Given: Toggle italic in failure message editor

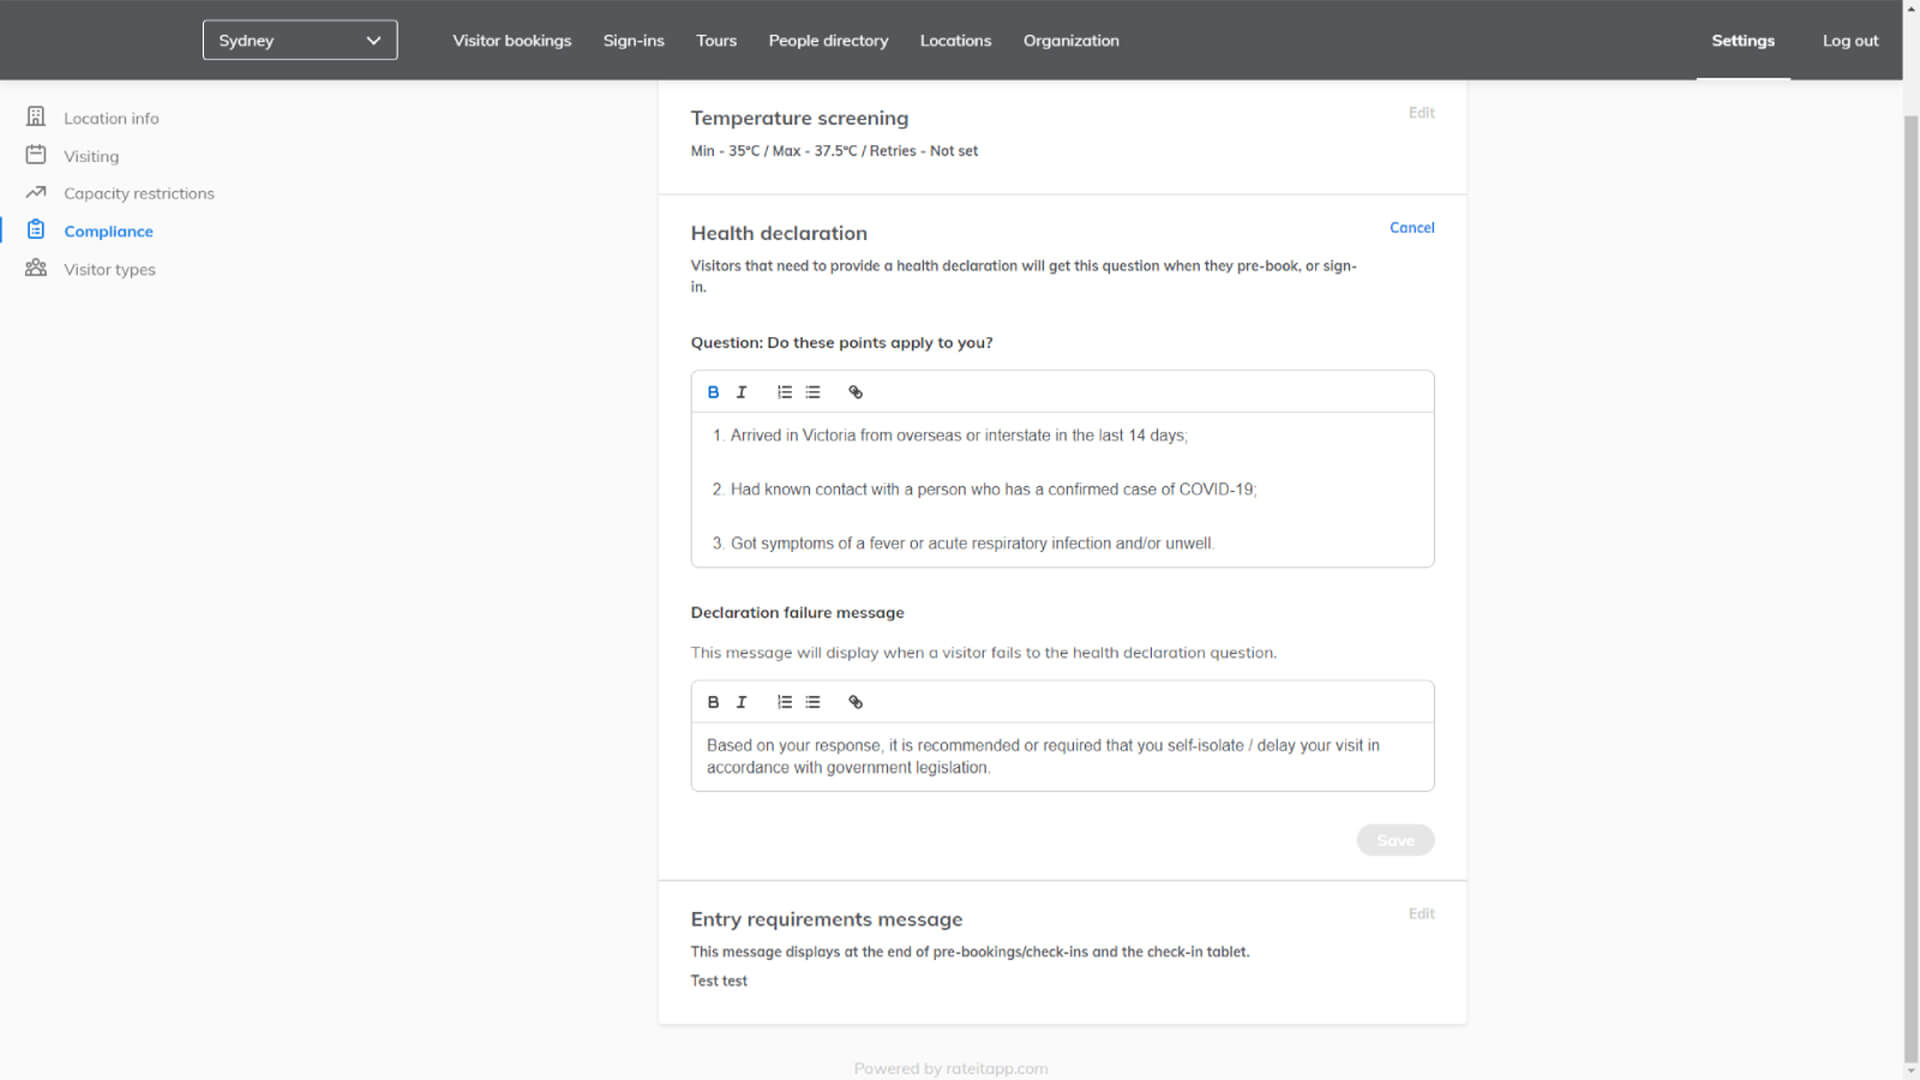Looking at the screenshot, I should coord(741,702).
